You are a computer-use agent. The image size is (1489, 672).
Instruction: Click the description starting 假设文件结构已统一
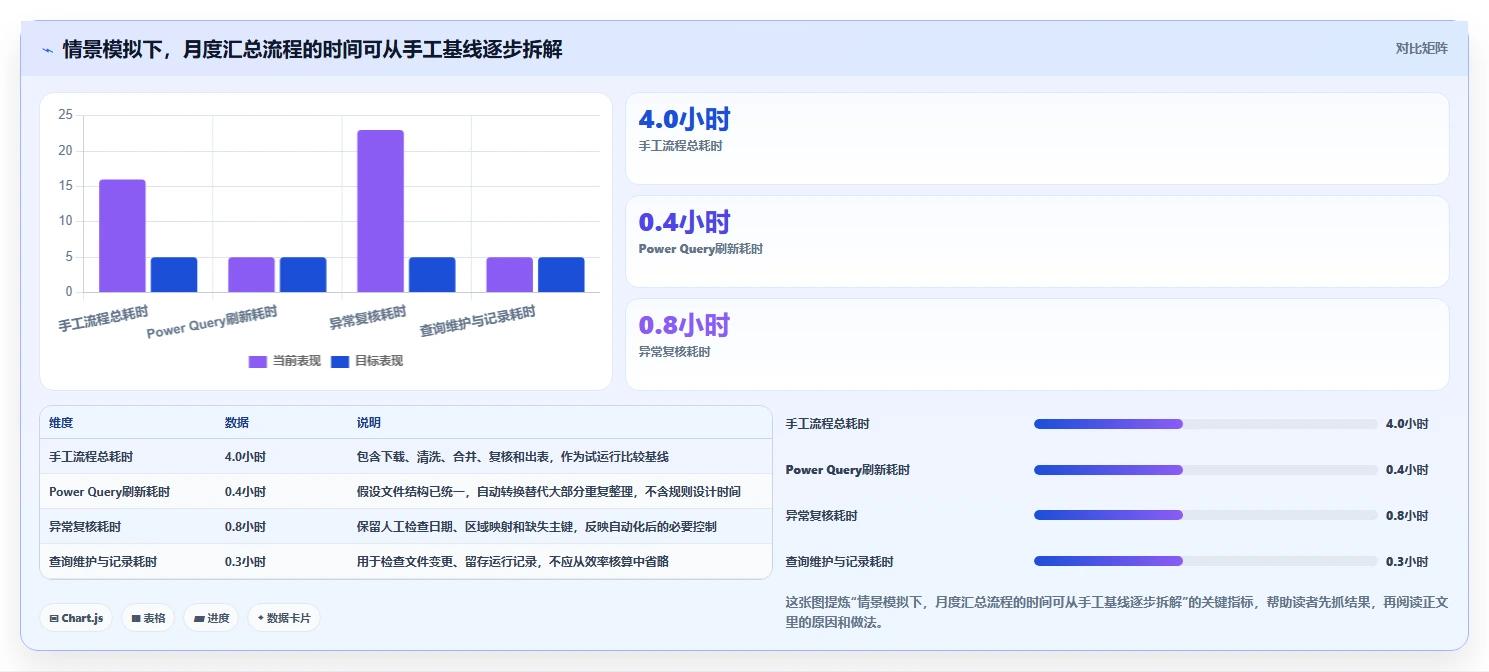(549, 492)
